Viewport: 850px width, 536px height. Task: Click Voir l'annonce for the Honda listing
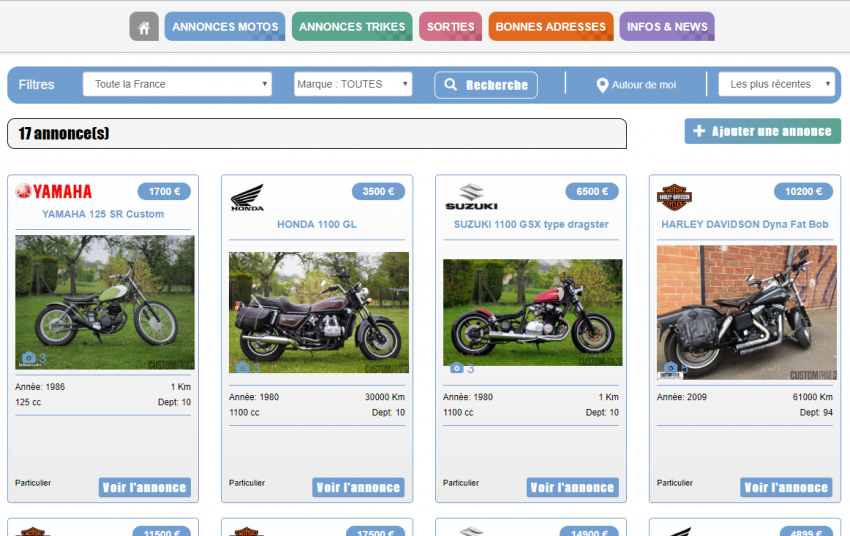coord(358,487)
